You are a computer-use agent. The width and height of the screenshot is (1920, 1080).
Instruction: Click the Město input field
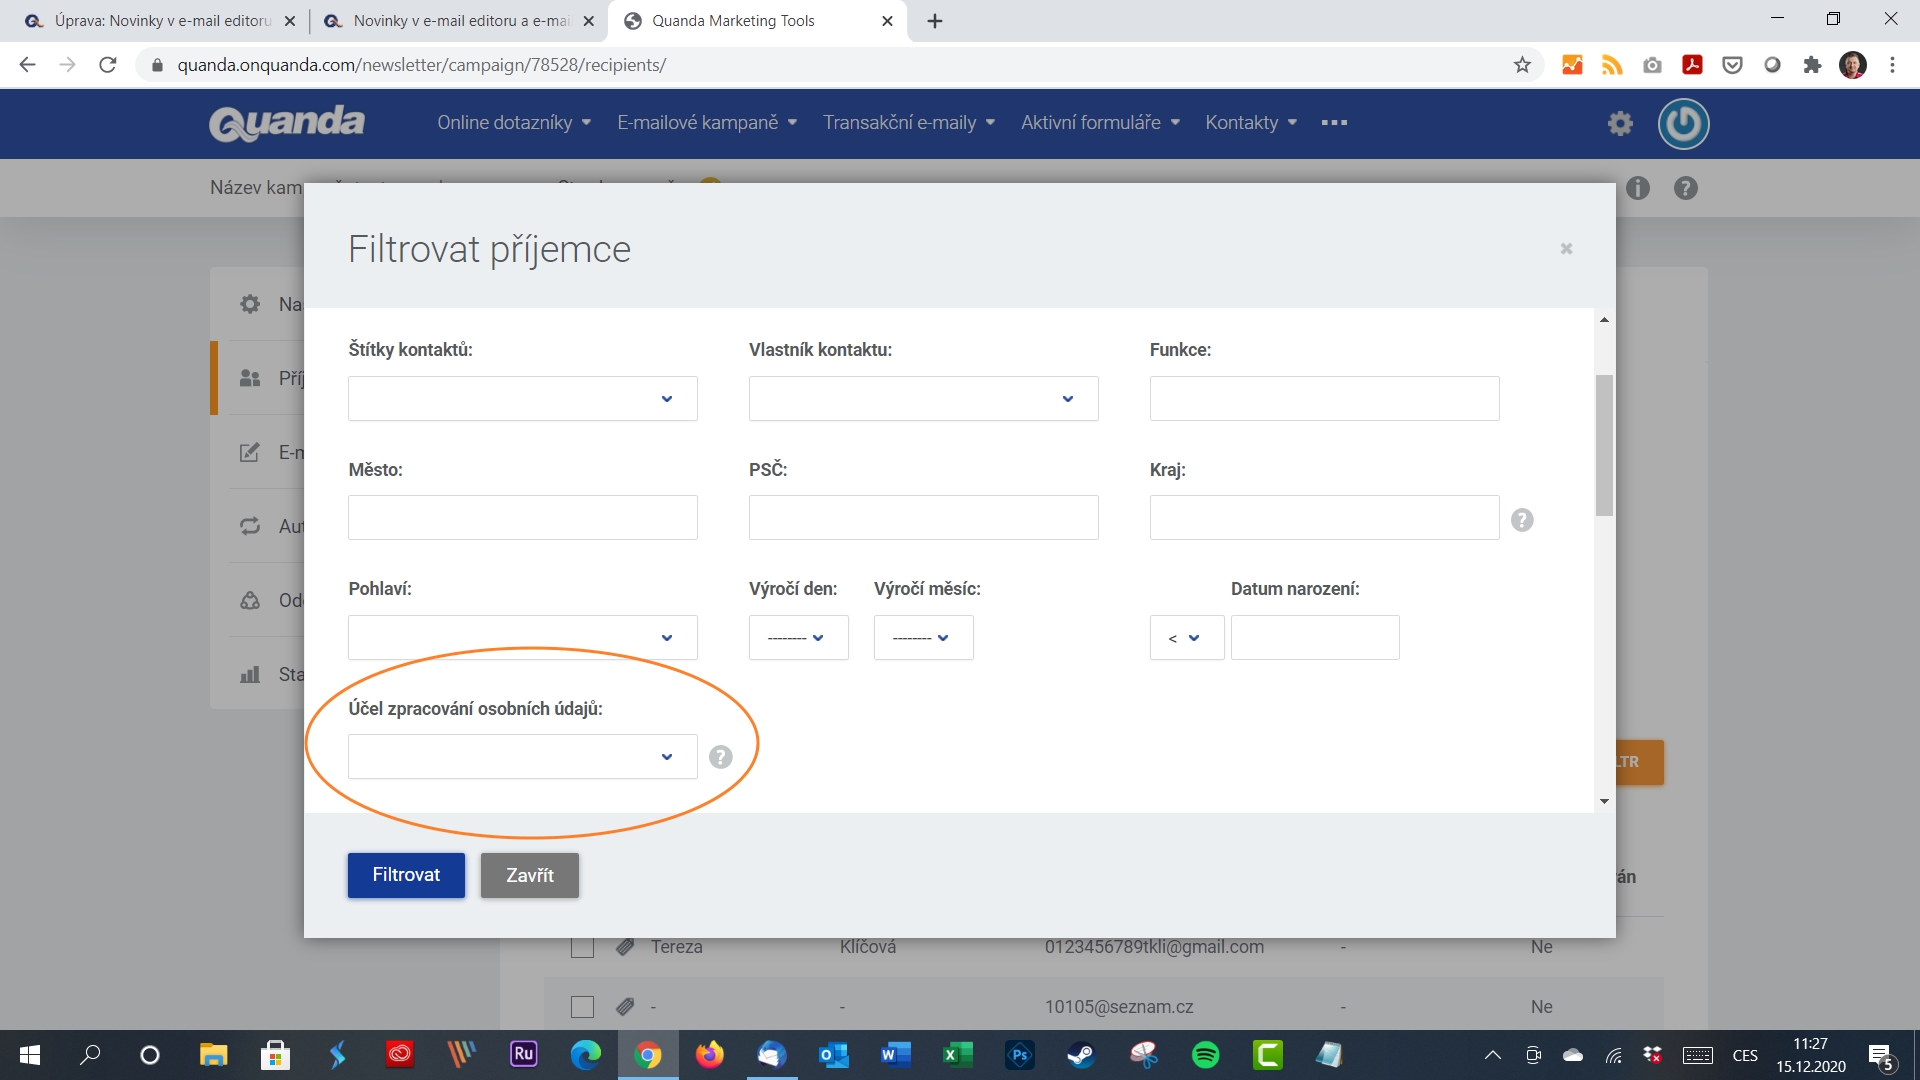point(522,517)
